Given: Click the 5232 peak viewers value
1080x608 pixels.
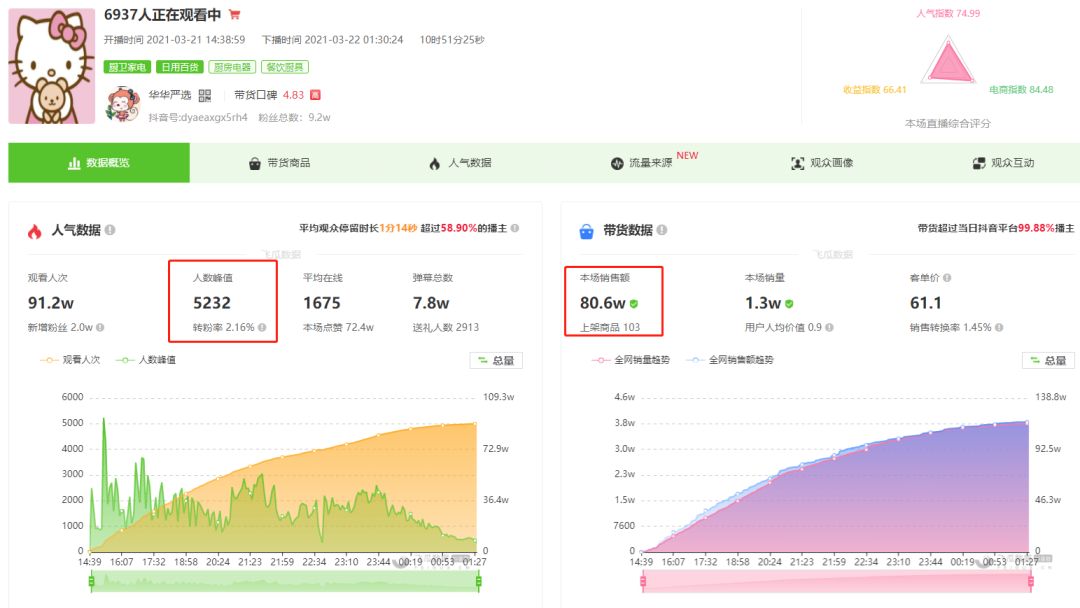Looking at the screenshot, I should 211,303.
